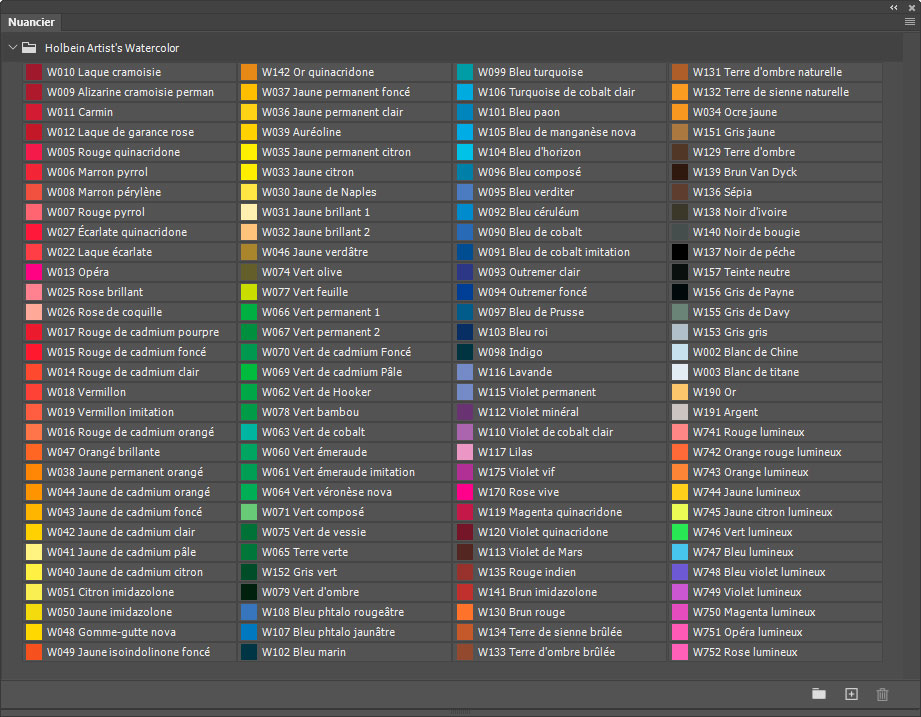Choose the W074 Vert olive swatch
This screenshot has width=921, height=717.
coord(249,272)
